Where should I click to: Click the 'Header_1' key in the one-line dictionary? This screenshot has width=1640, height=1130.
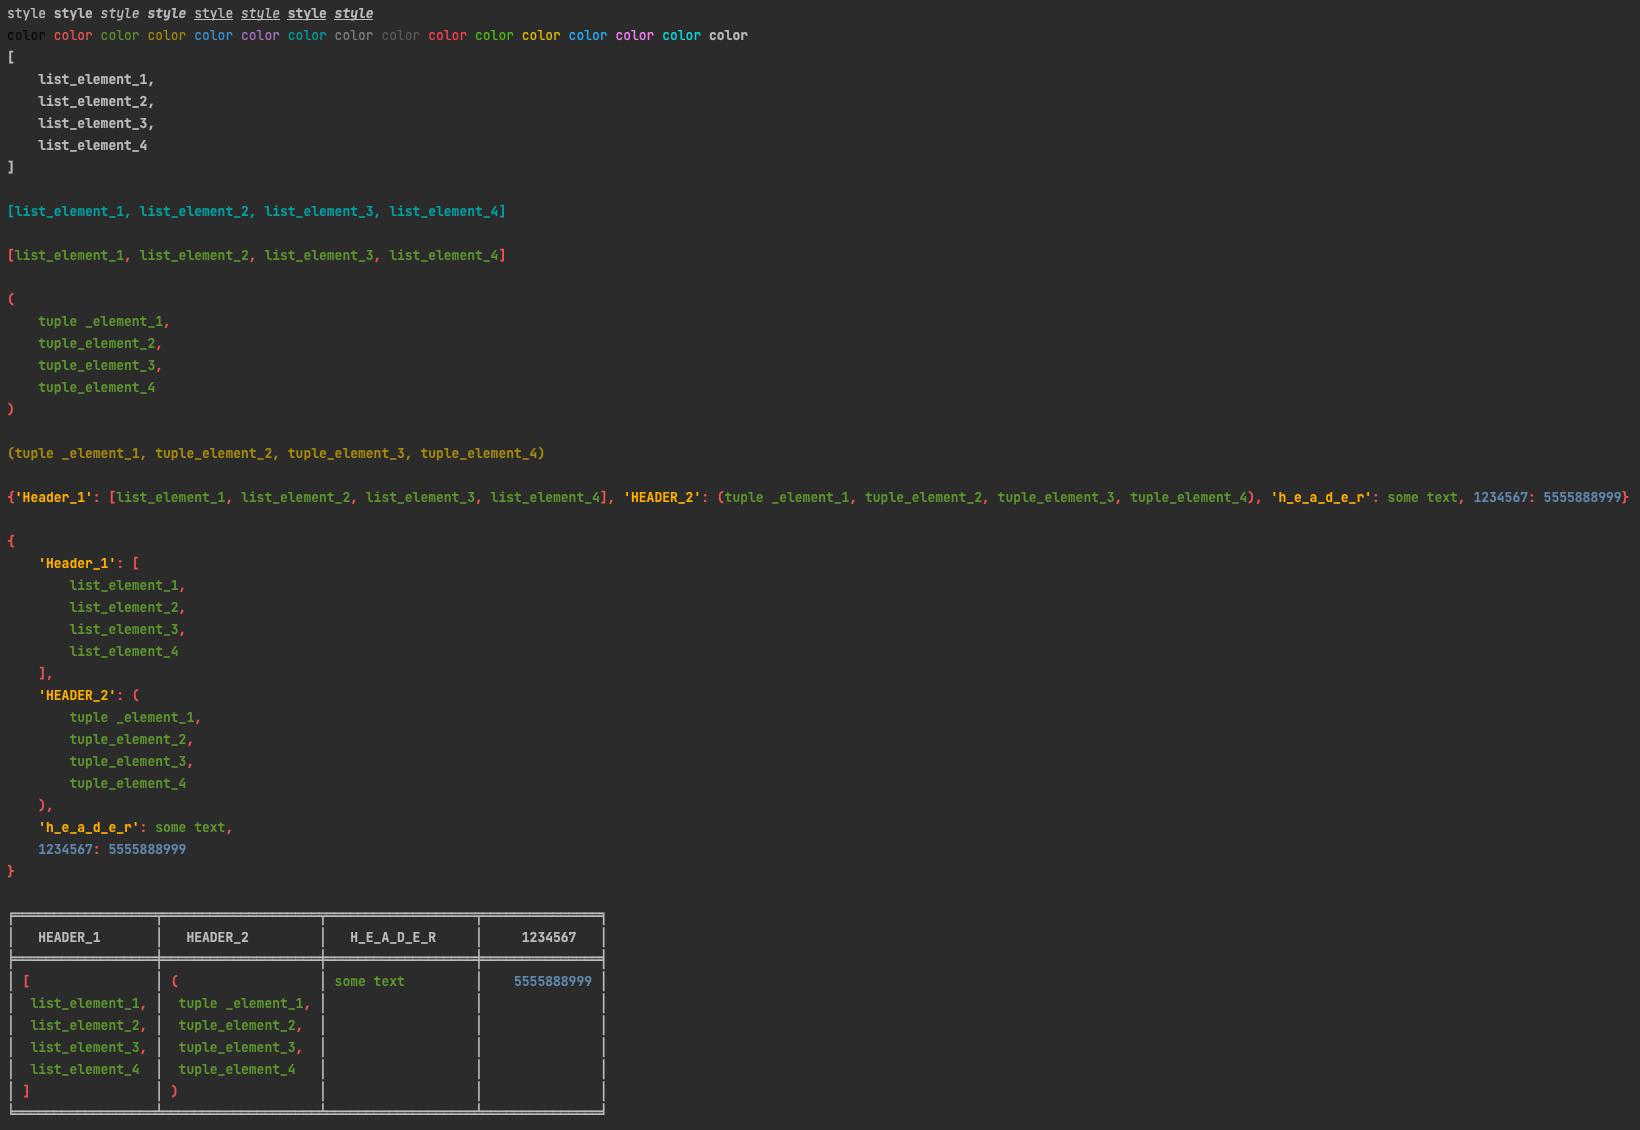pos(53,497)
